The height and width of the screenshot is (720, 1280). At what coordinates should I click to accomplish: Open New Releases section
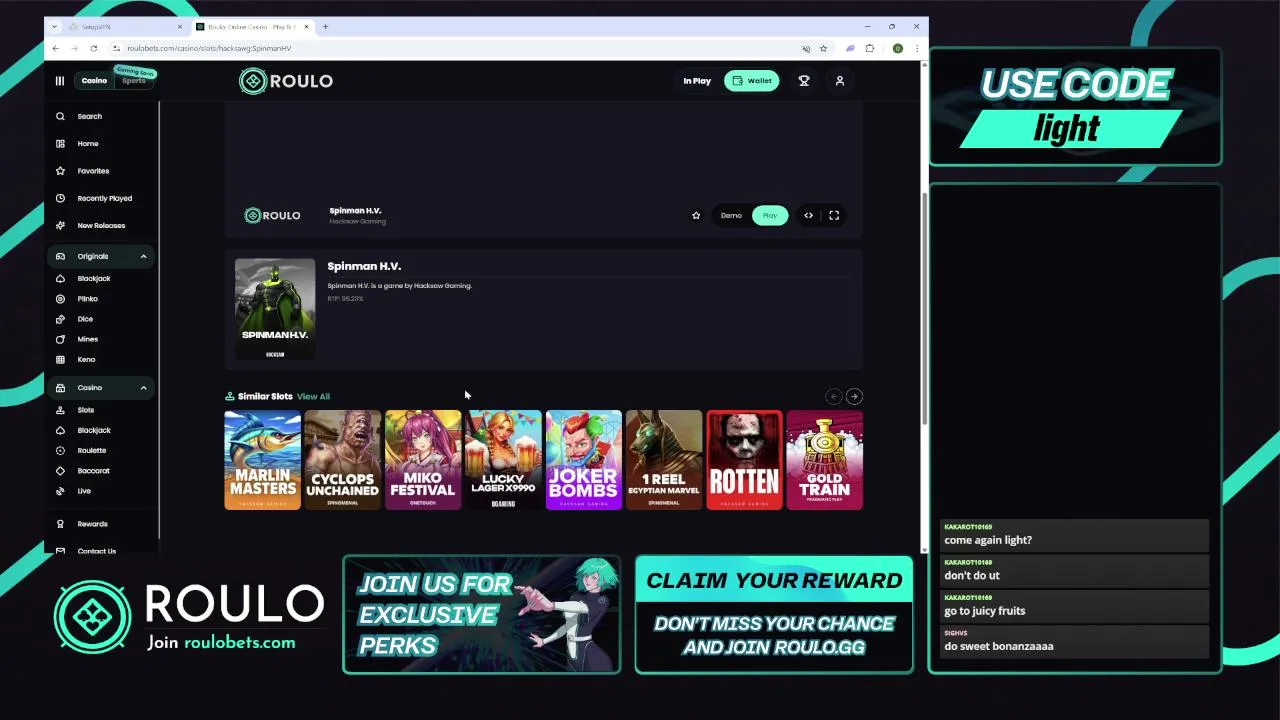[99, 225]
